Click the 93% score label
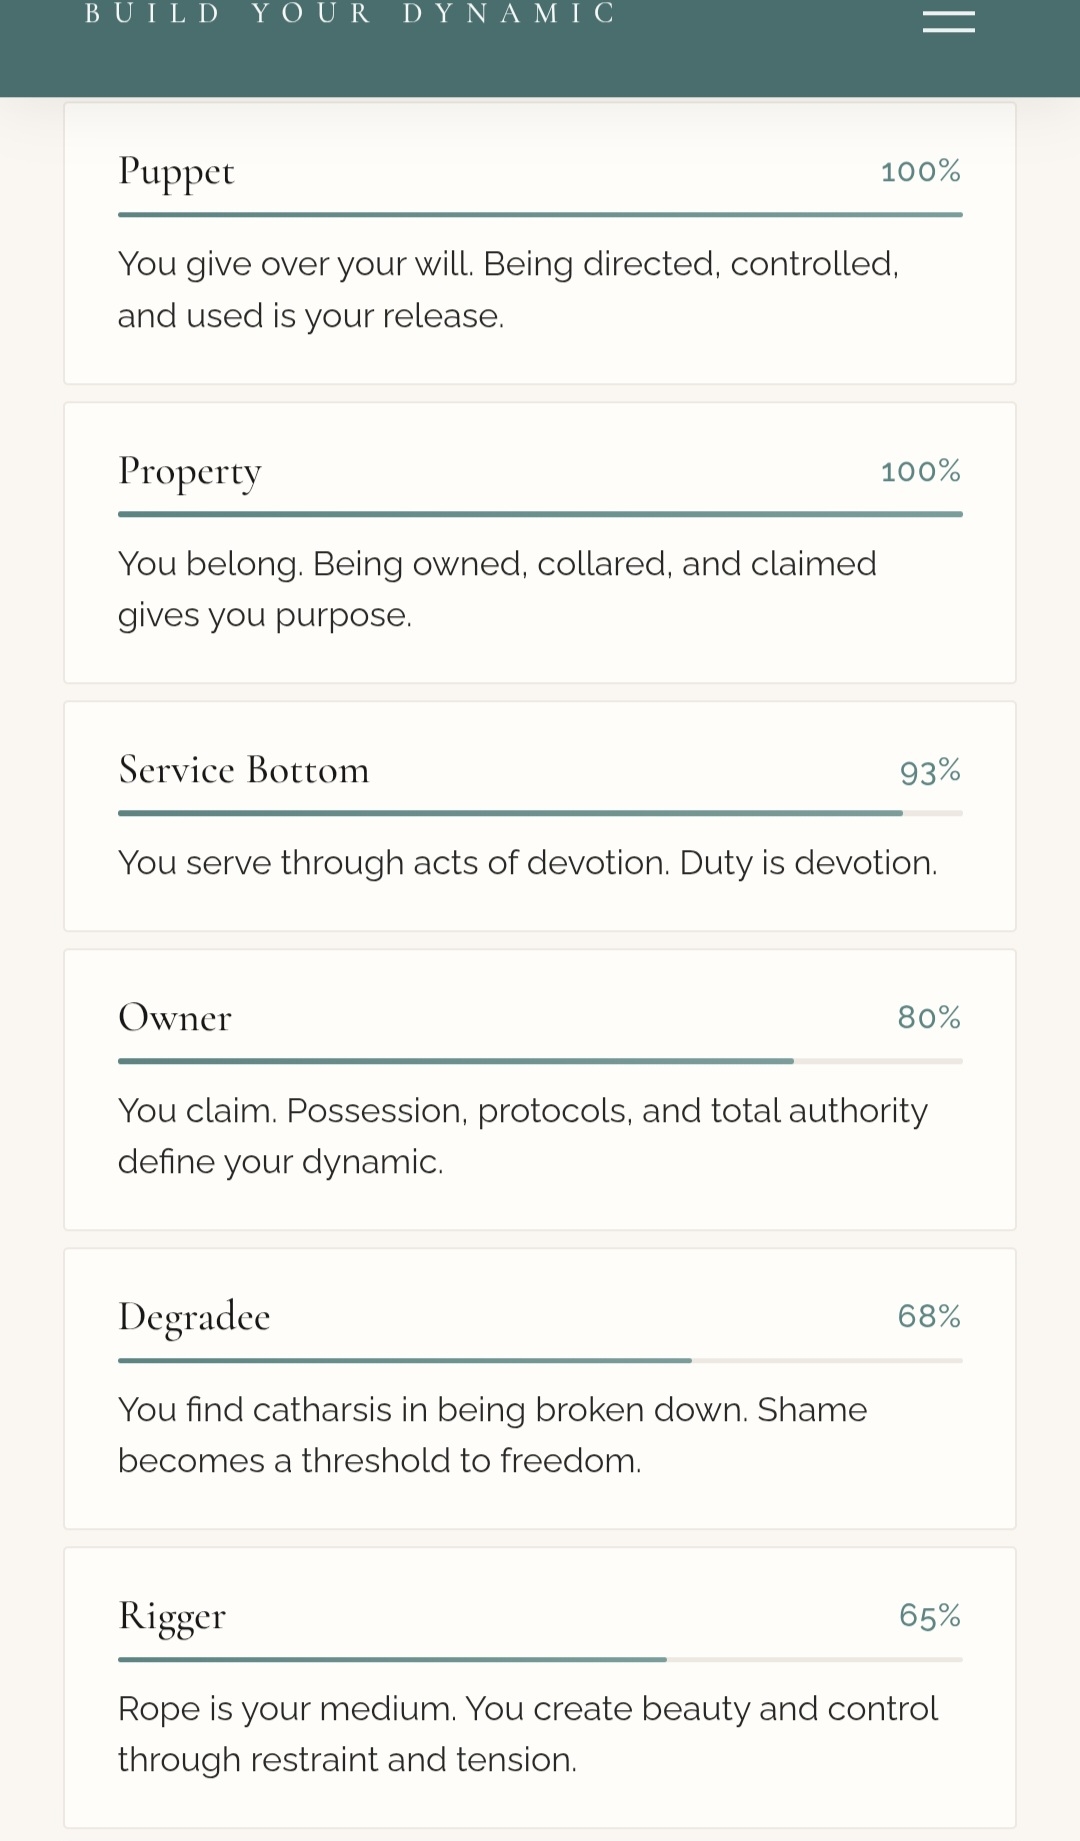The image size is (1080, 1841). point(930,772)
